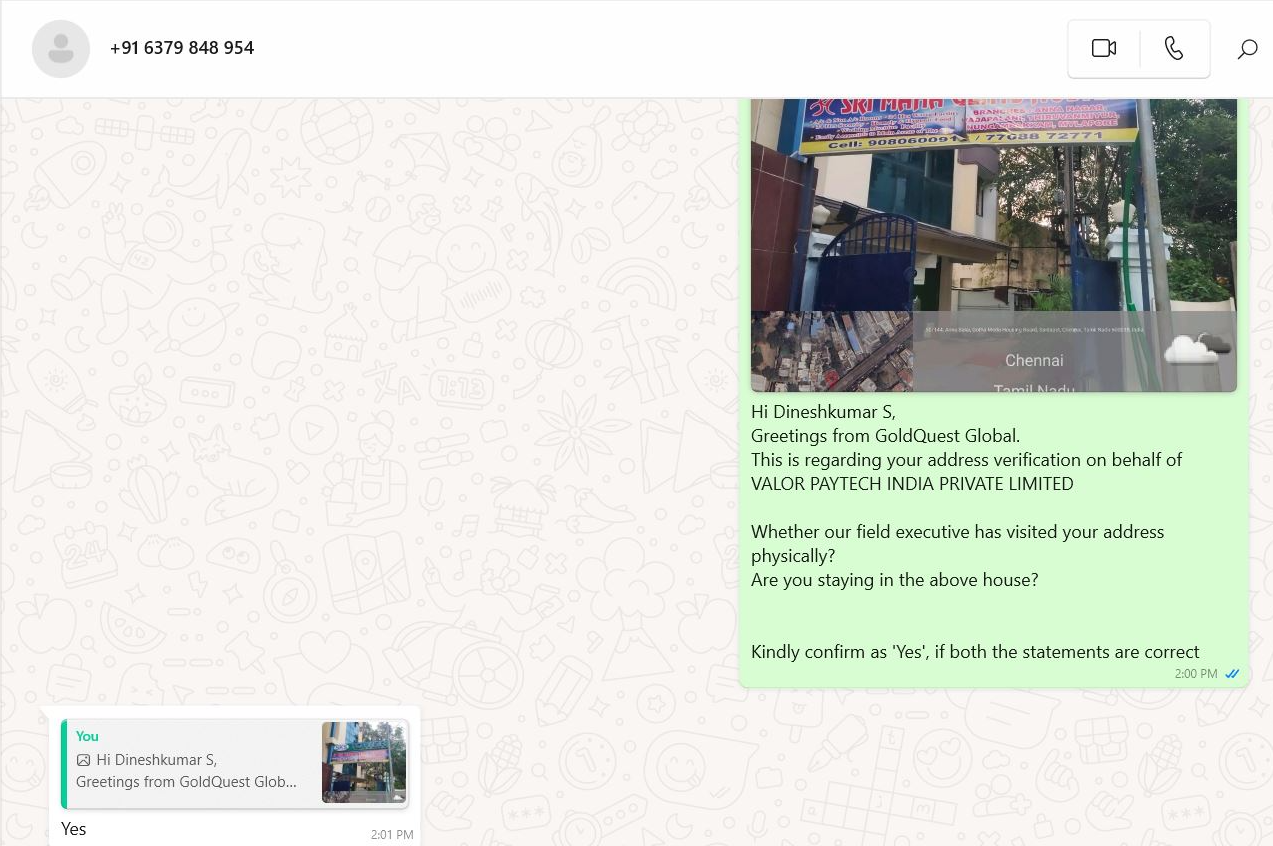Image resolution: width=1273 pixels, height=846 pixels.
Task: Click the satellite map inset on the photo
Action: (832, 351)
